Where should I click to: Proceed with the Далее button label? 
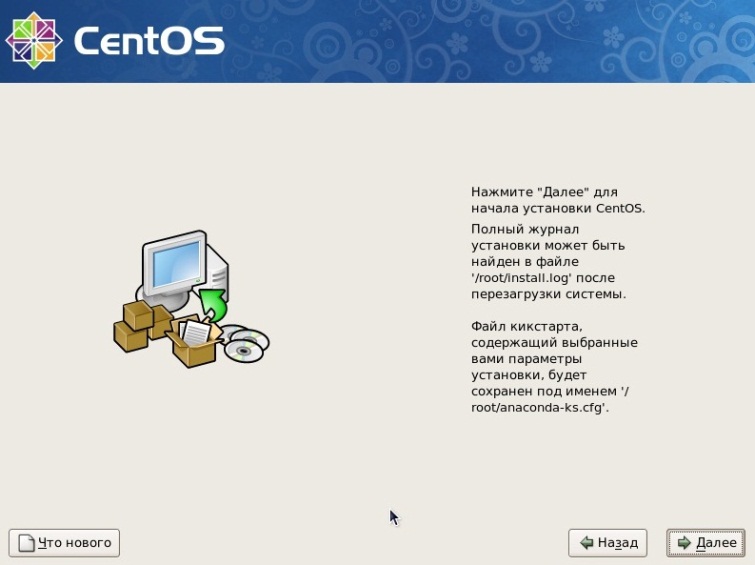[716, 543]
